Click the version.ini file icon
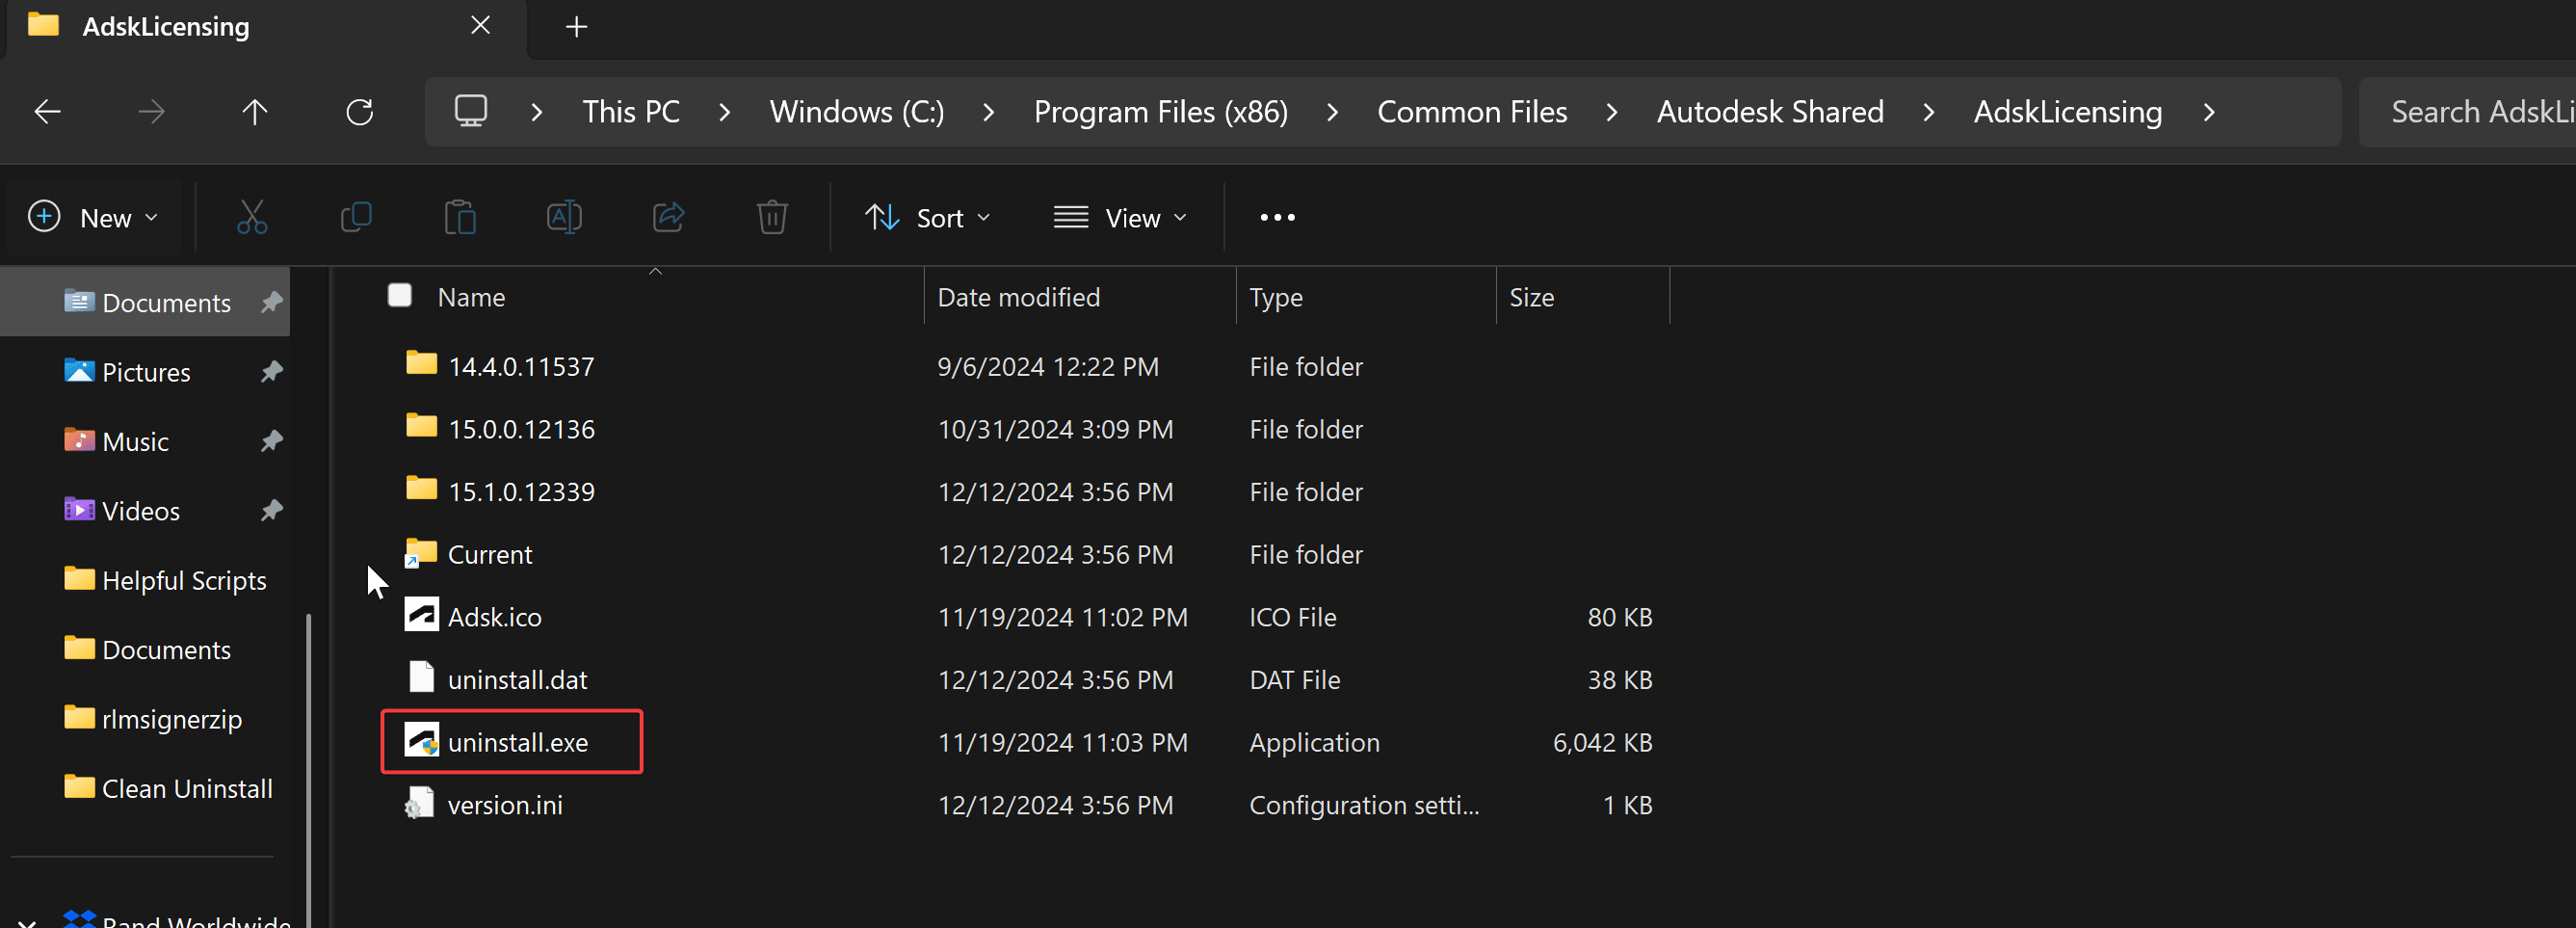2576x928 pixels. (x=419, y=803)
